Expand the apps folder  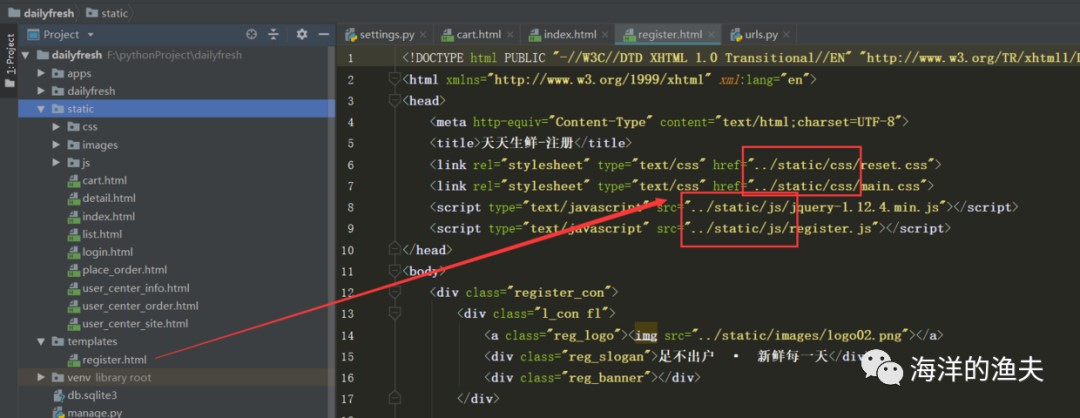[41, 73]
